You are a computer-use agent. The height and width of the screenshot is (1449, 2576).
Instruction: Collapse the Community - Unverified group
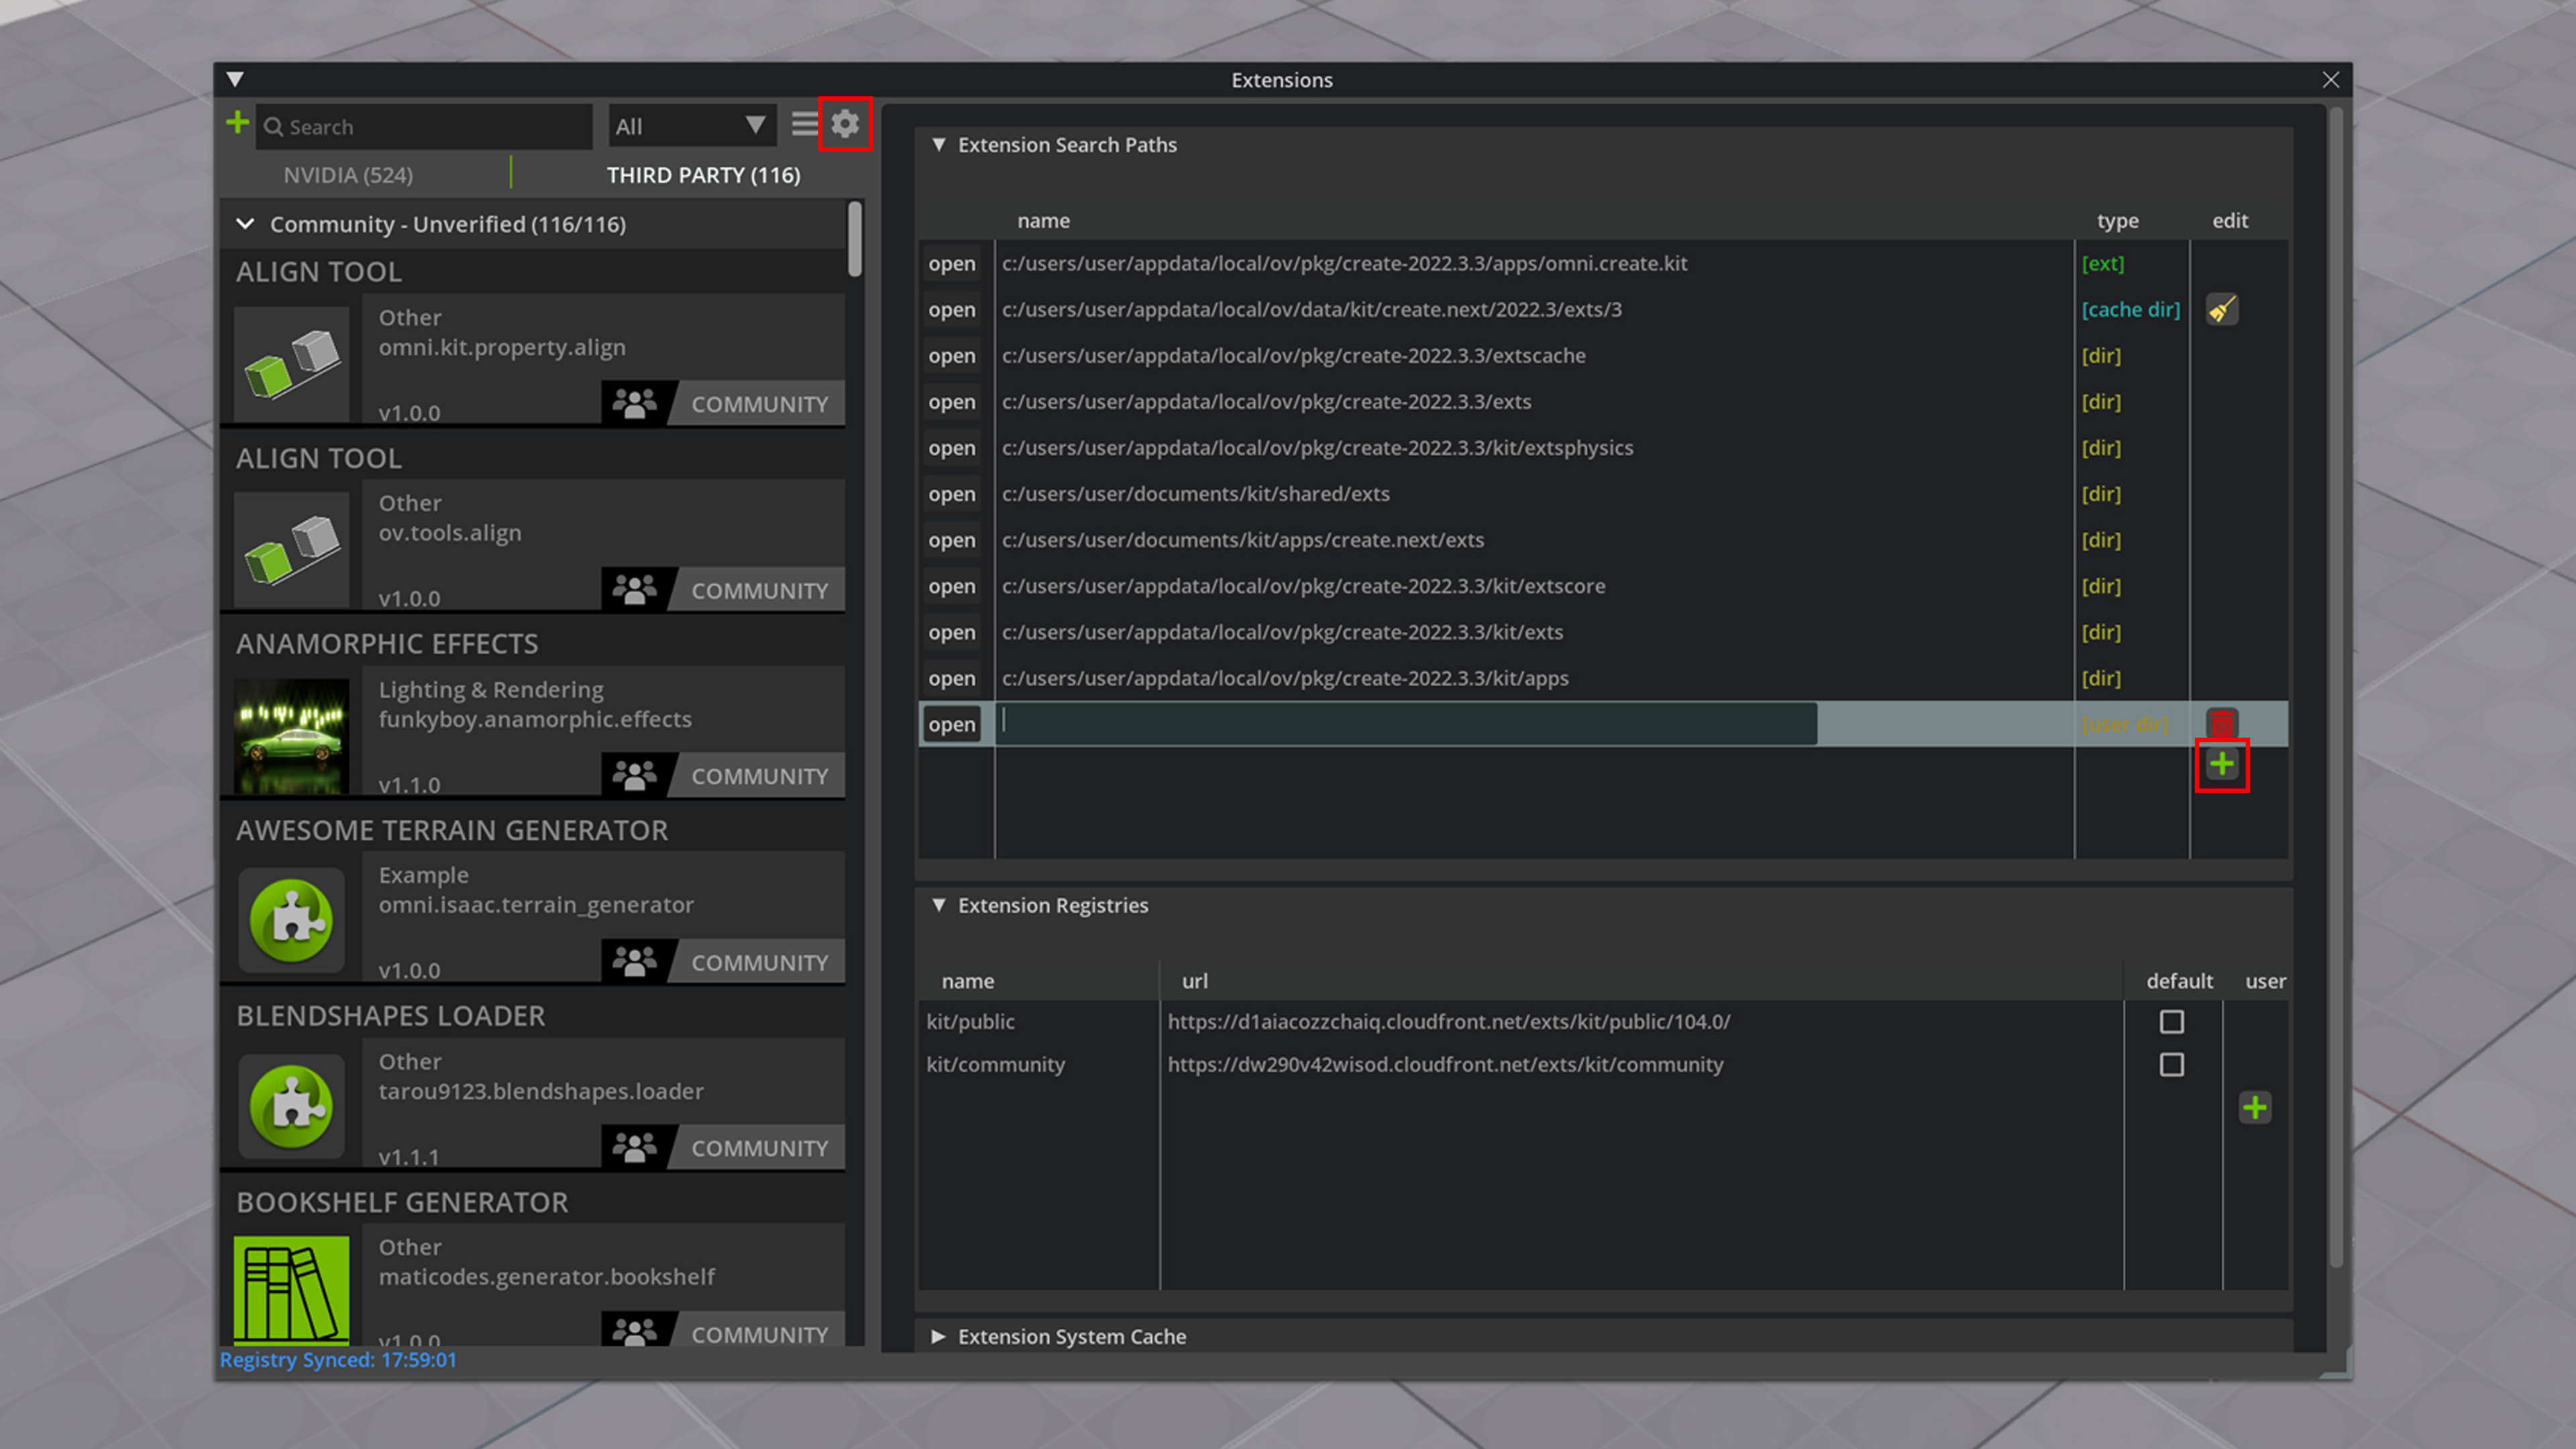coord(245,224)
